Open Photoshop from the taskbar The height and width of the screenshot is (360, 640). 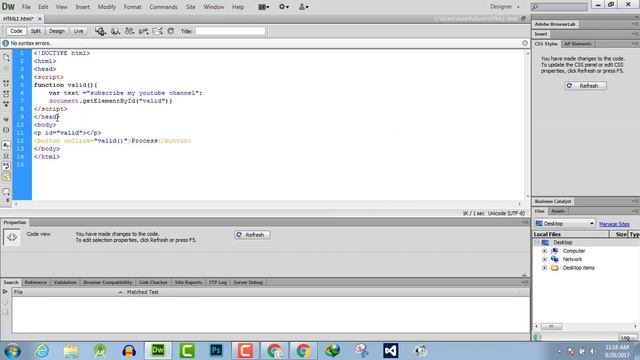coord(216,351)
